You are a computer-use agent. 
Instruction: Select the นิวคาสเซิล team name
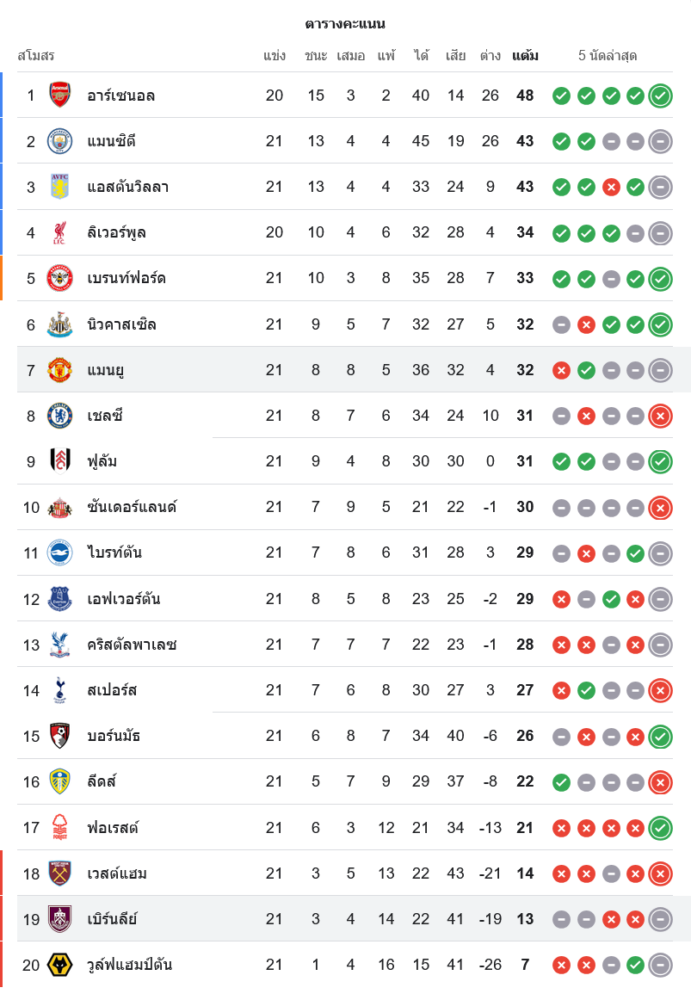[121, 325]
